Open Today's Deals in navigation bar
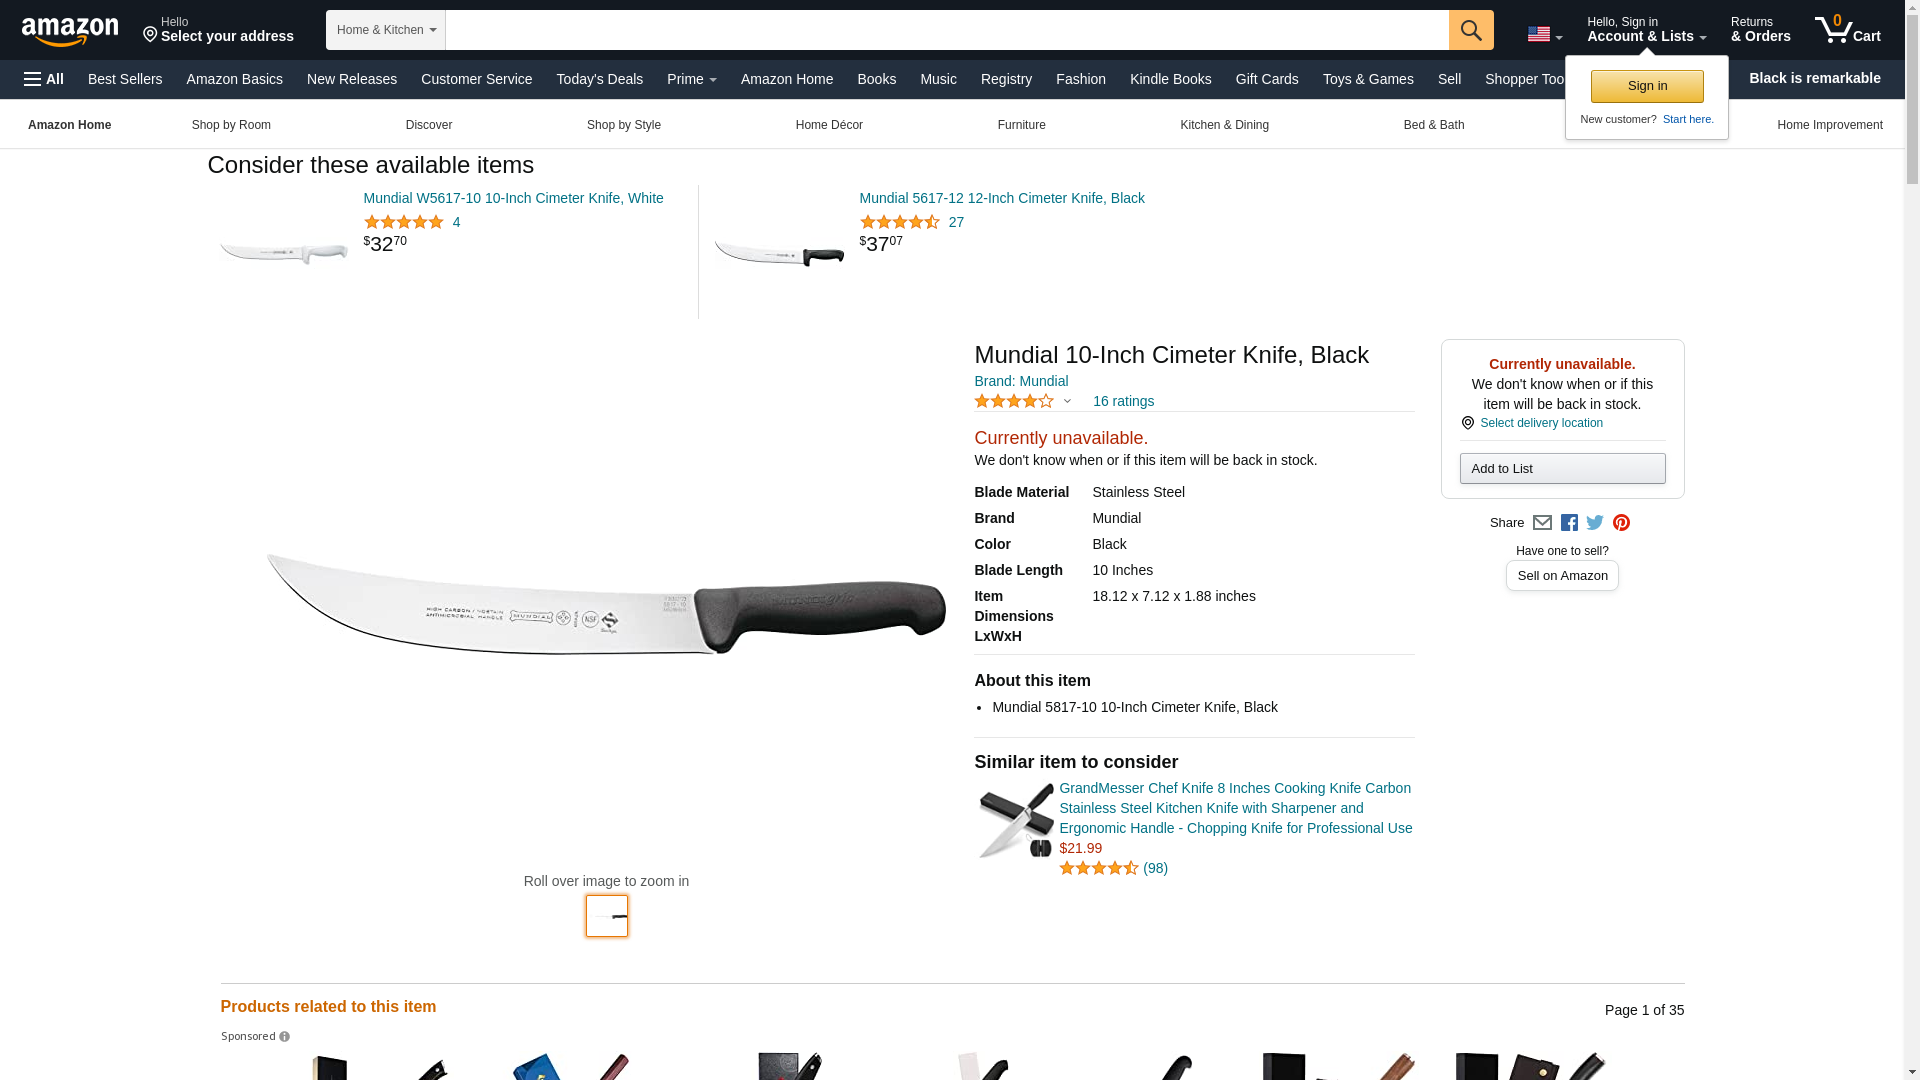This screenshot has width=1920, height=1080. [x=600, y=79]
